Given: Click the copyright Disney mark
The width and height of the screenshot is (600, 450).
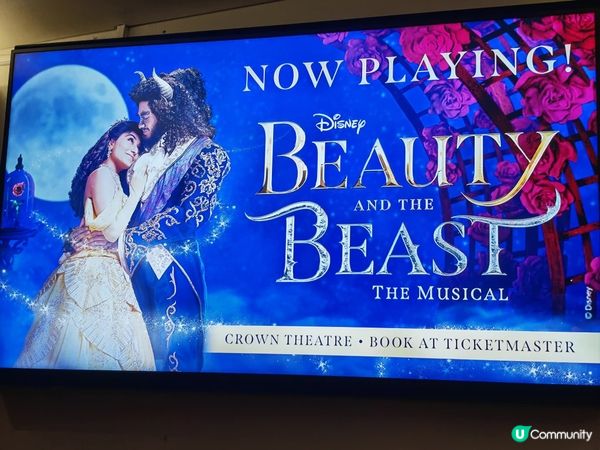Looking at the screenshot, I should click(588, 302).
